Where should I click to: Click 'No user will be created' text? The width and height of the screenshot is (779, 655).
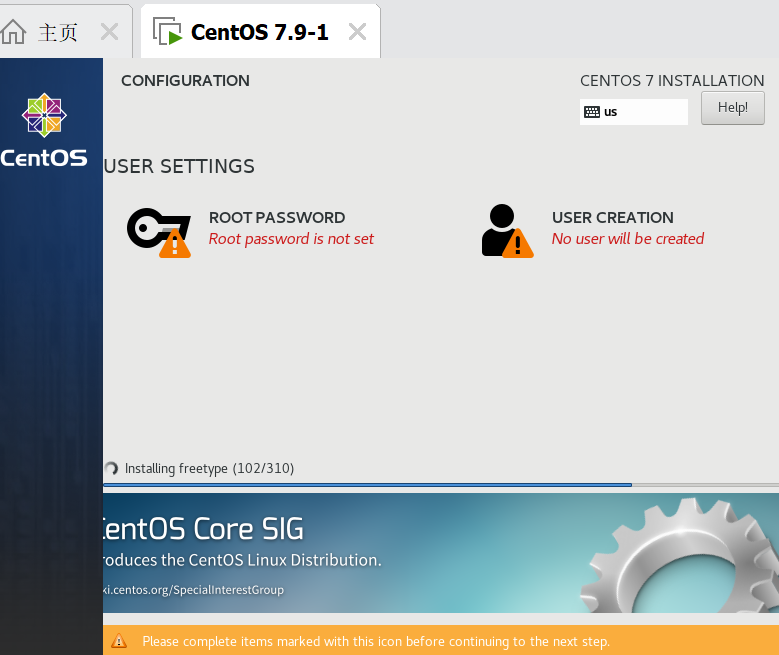coord(628,239)
